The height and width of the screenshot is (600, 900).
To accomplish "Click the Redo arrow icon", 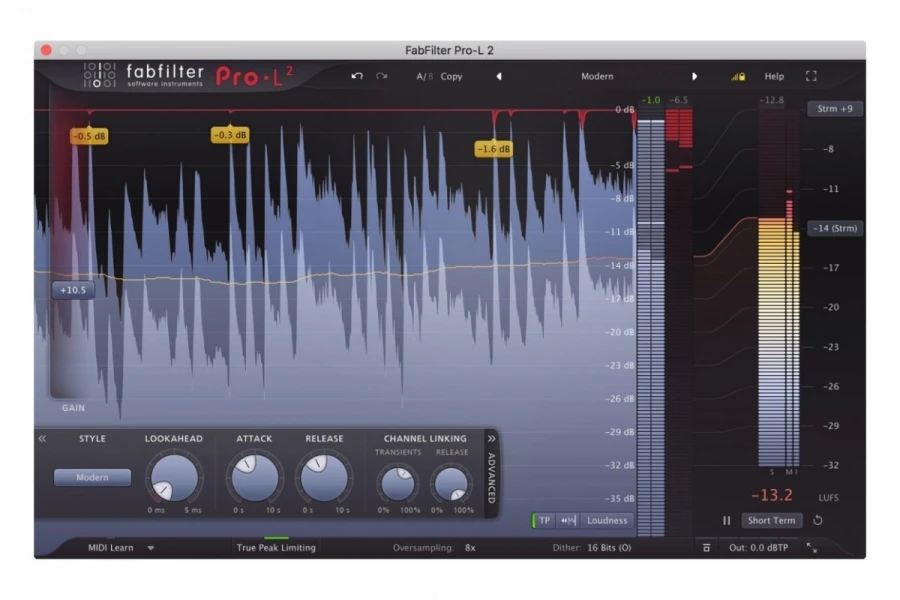I will [x=382, y=76].
